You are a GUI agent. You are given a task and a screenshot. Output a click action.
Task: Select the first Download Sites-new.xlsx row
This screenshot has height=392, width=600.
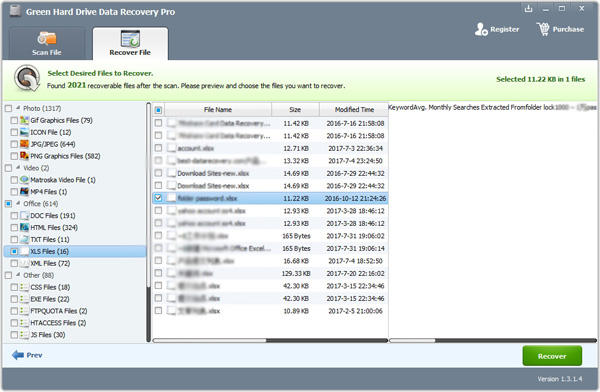point(270,173)
